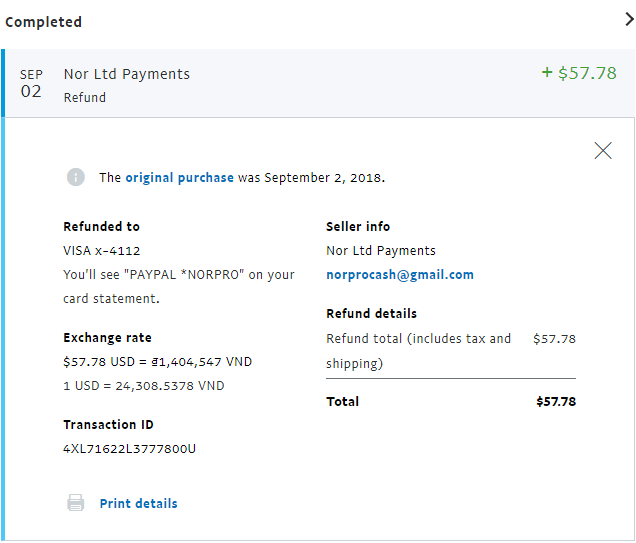Close the refund details panel
This screenshot has width=636, height=543.
coord(603,151)
